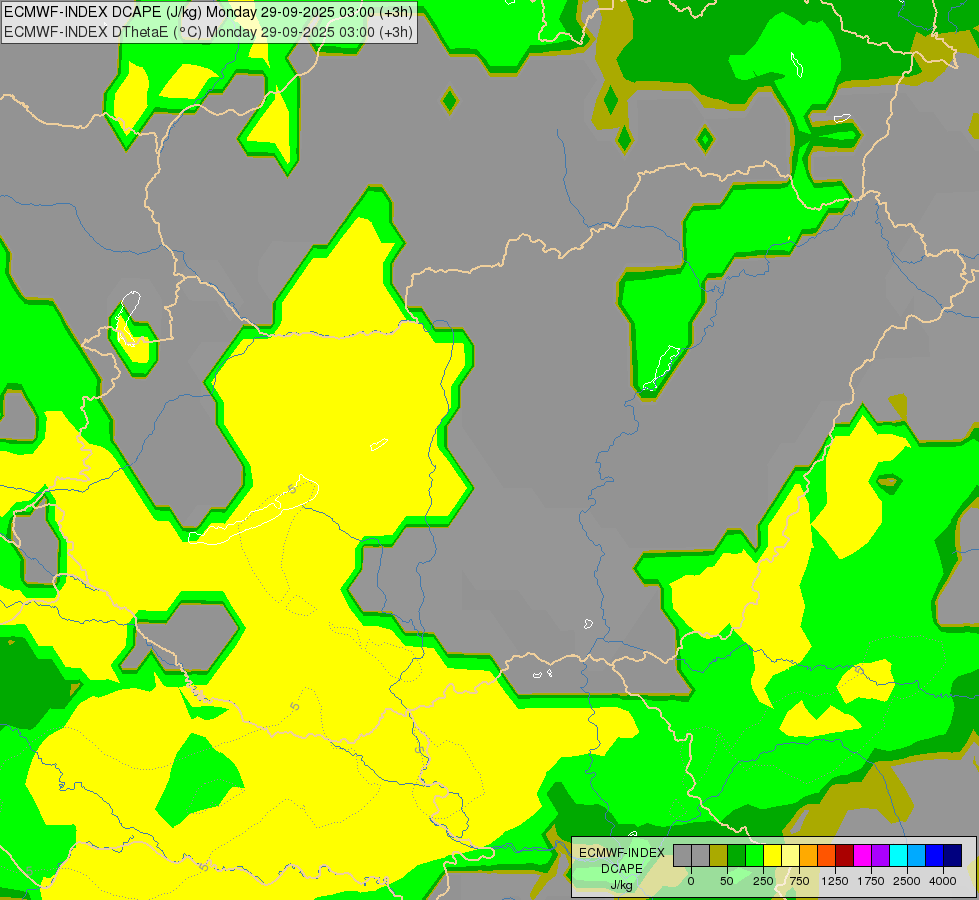Click the dark green legend swatch after 50

737,855
